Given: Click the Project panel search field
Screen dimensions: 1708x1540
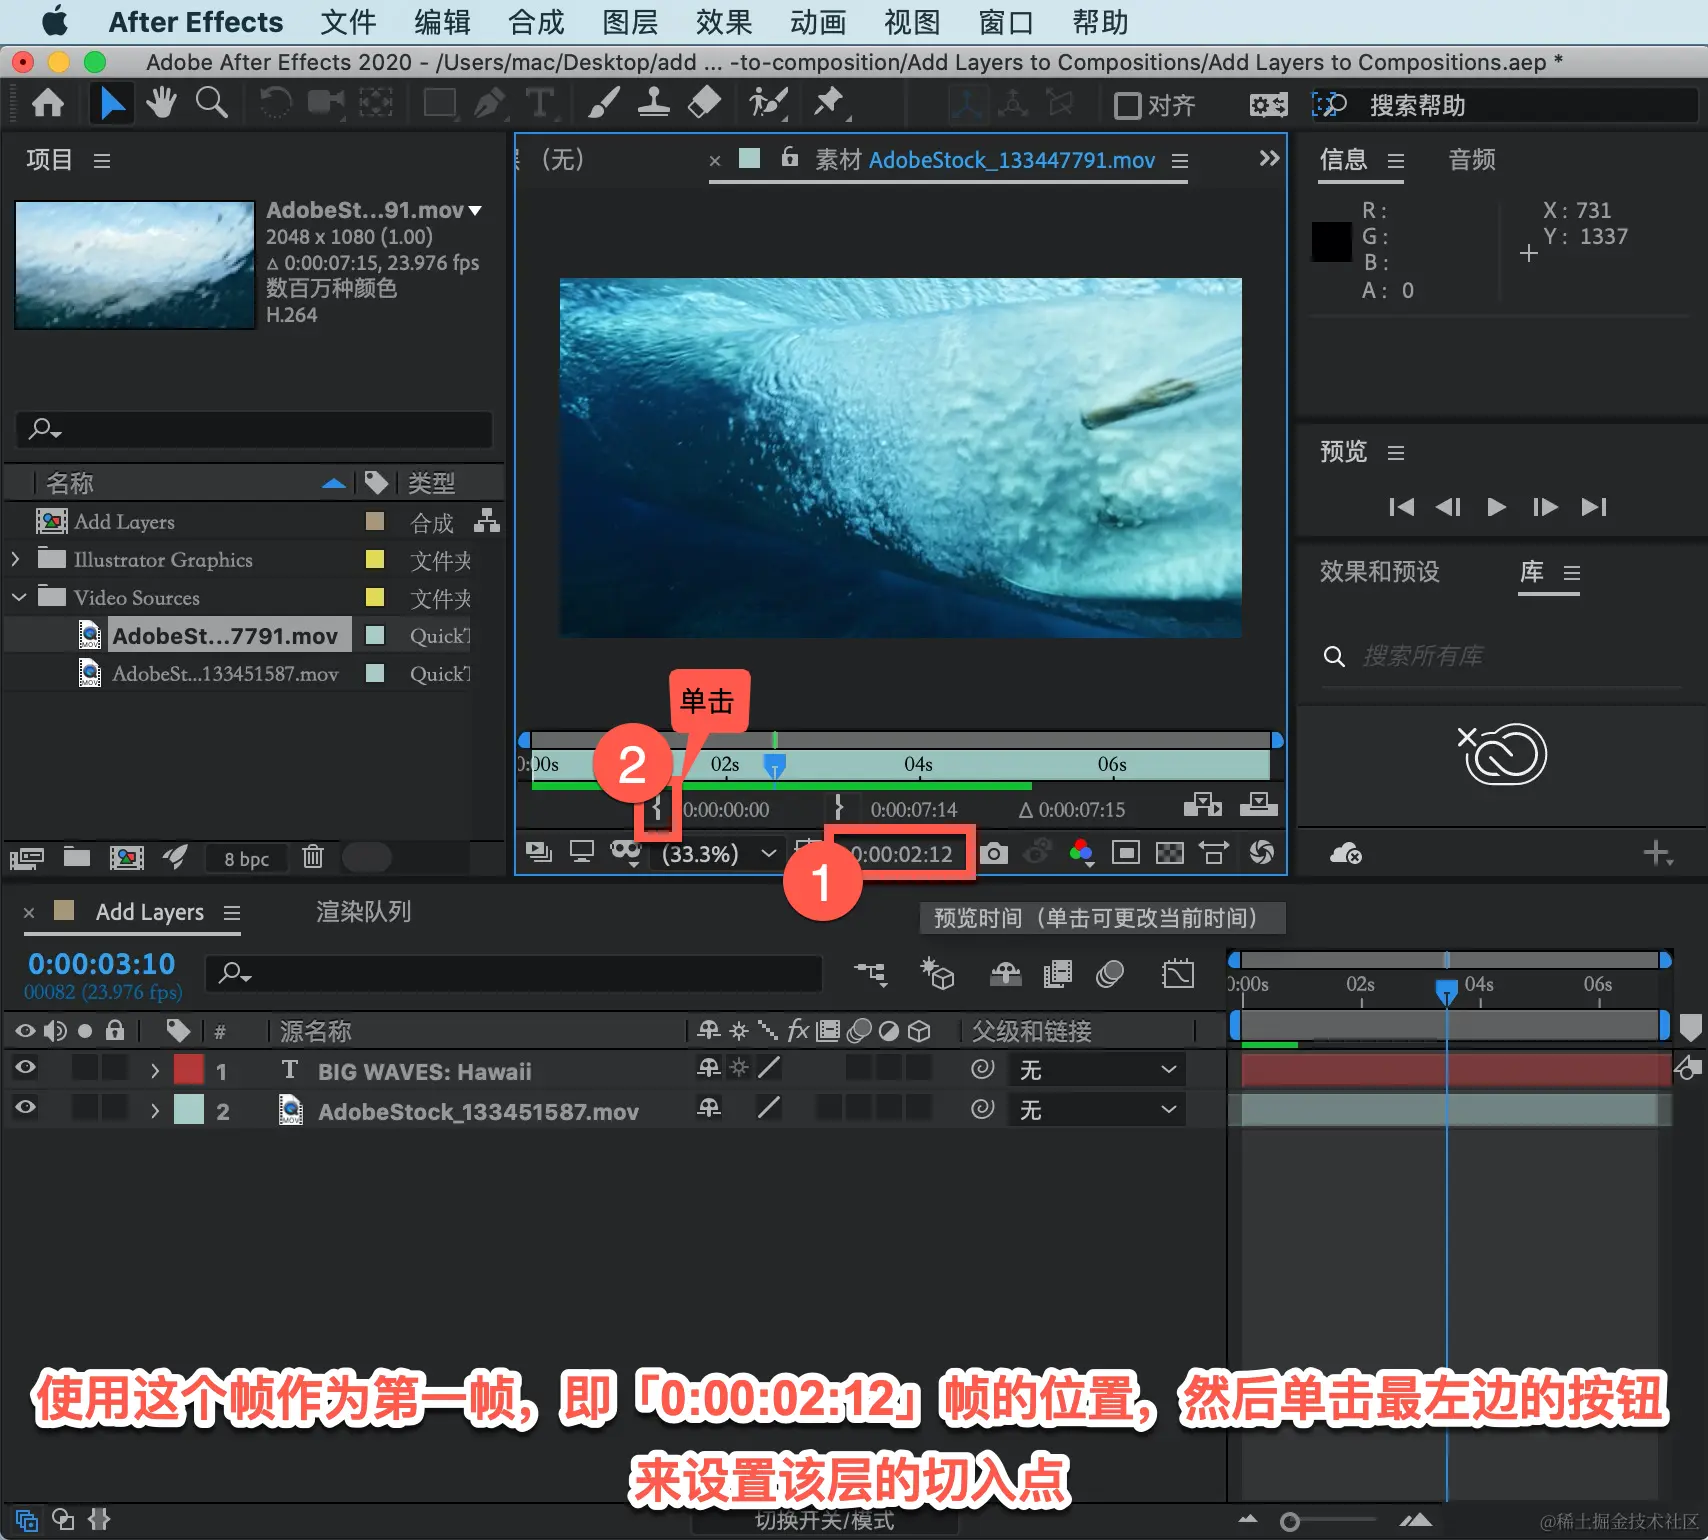Looking at the screenshot, I should pos(254,429).
